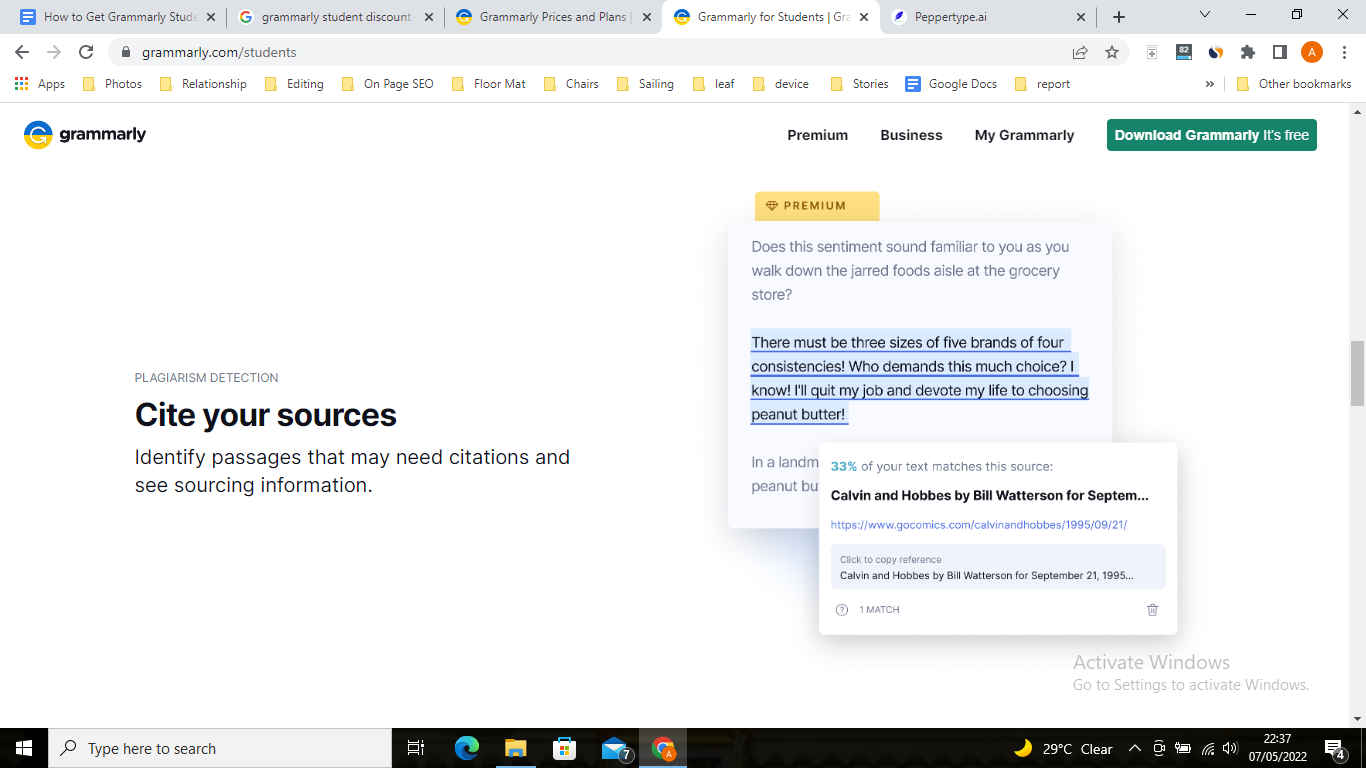The height and width of the screenshot is (768, 1366).
Task: Open the Chrome extensions puzzle icon
Action: pyautogui.click(x=1247, y=52)
